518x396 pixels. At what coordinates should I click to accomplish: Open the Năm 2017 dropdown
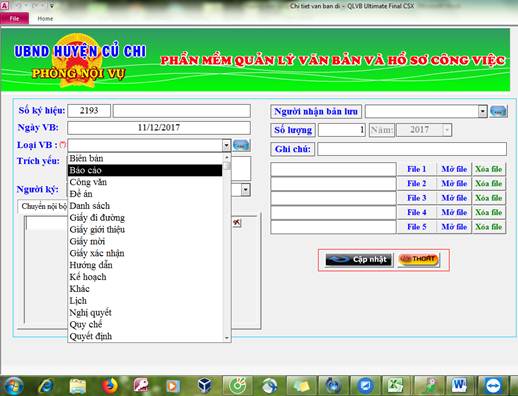(x=447, y=130)
